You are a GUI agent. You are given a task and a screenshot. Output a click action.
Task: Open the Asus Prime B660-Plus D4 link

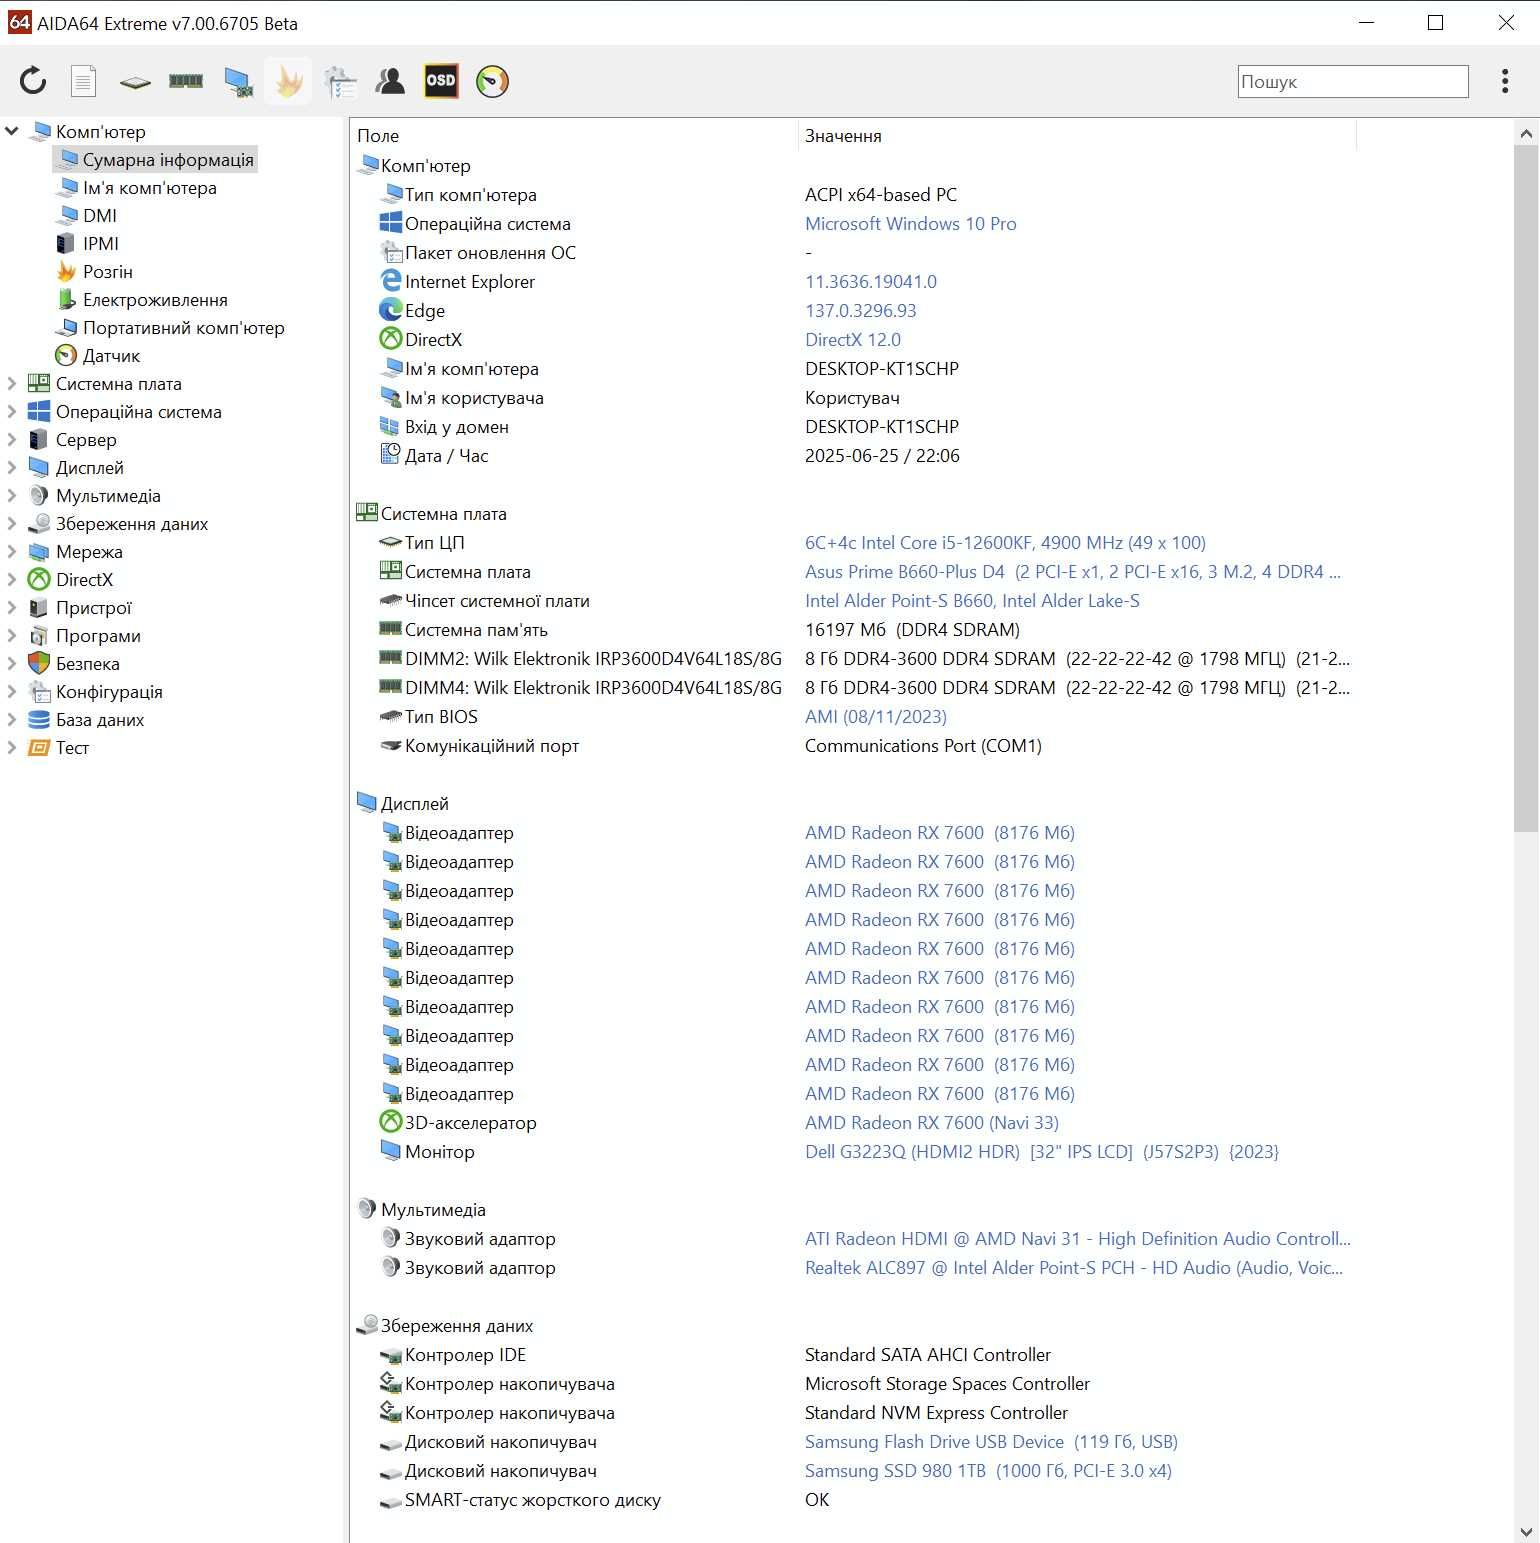coord(1073,571)
